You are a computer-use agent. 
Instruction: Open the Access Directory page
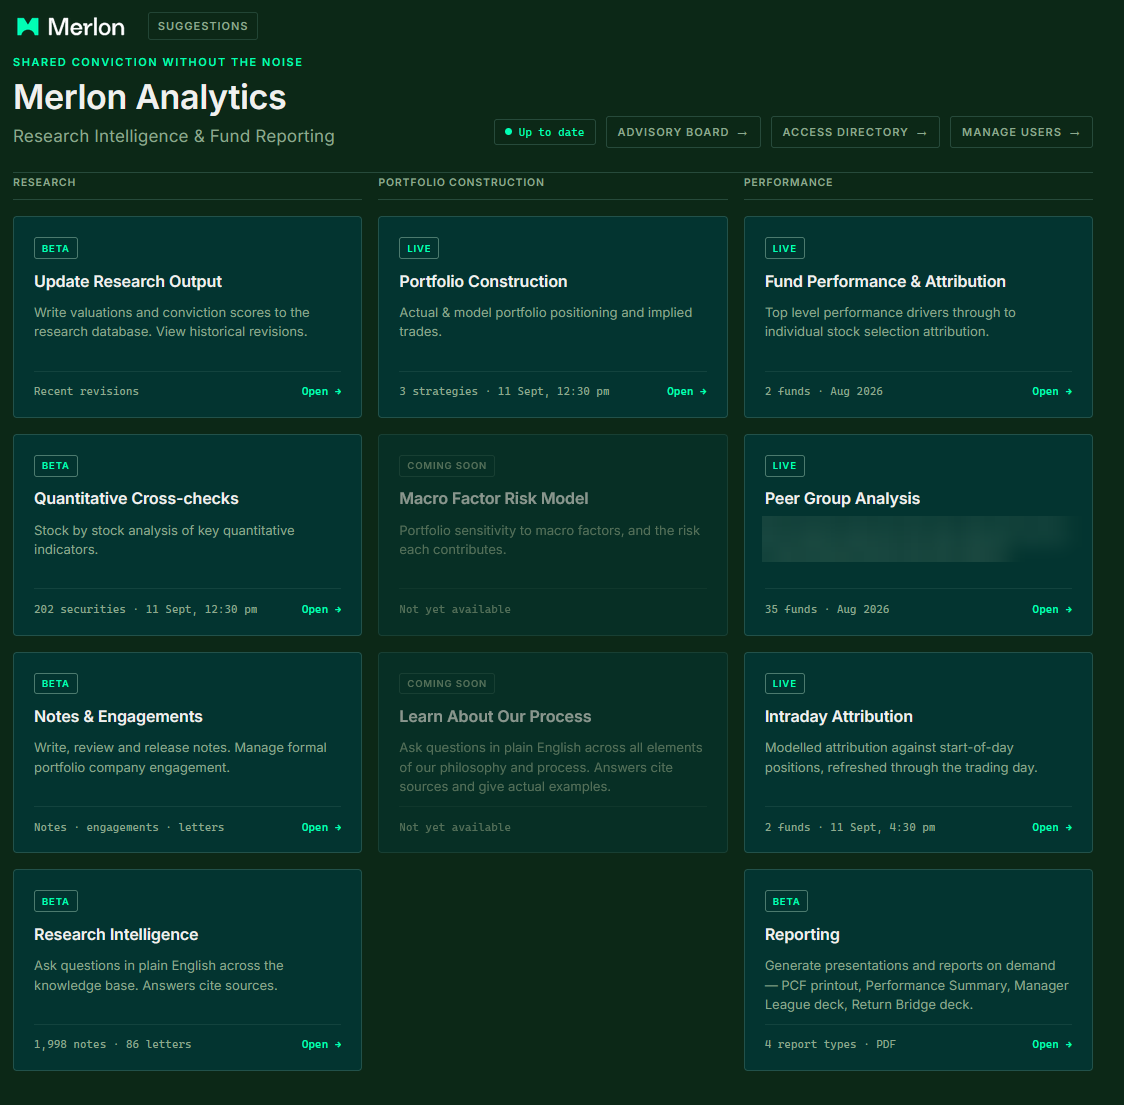[x=854, y=132]
